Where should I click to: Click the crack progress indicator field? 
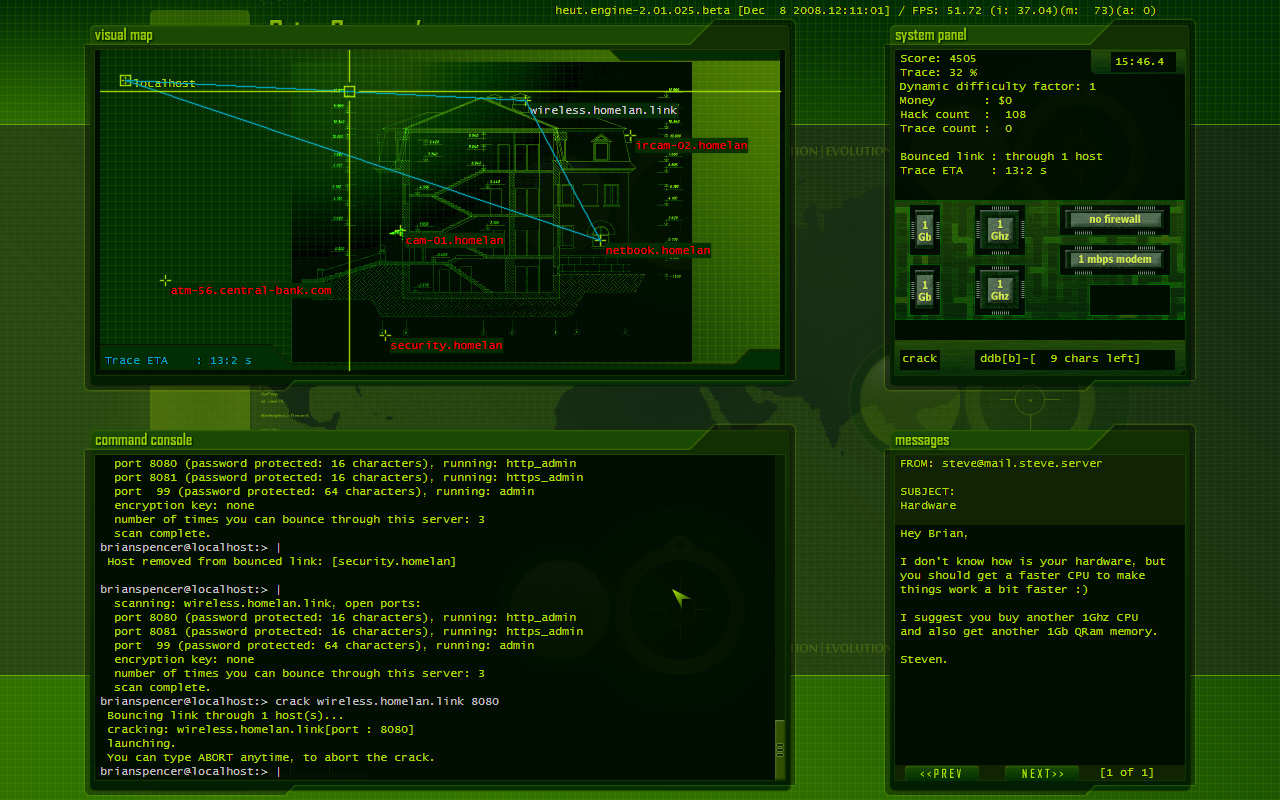point(1074,359)
